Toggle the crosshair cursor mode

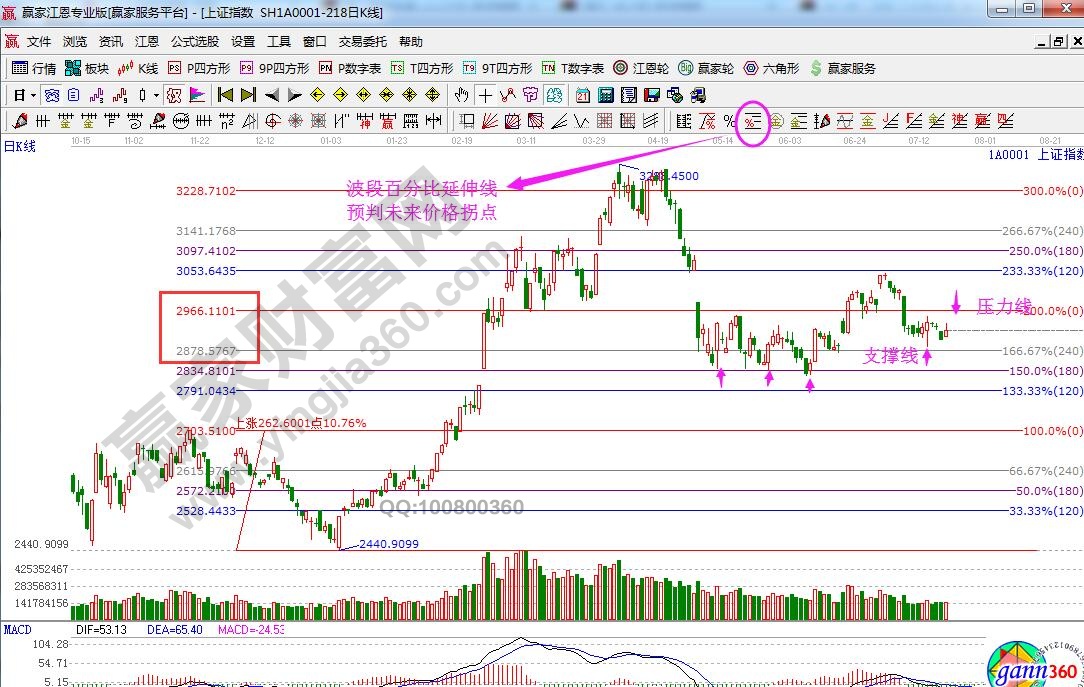pyautogui.click(x=485, y=95)
